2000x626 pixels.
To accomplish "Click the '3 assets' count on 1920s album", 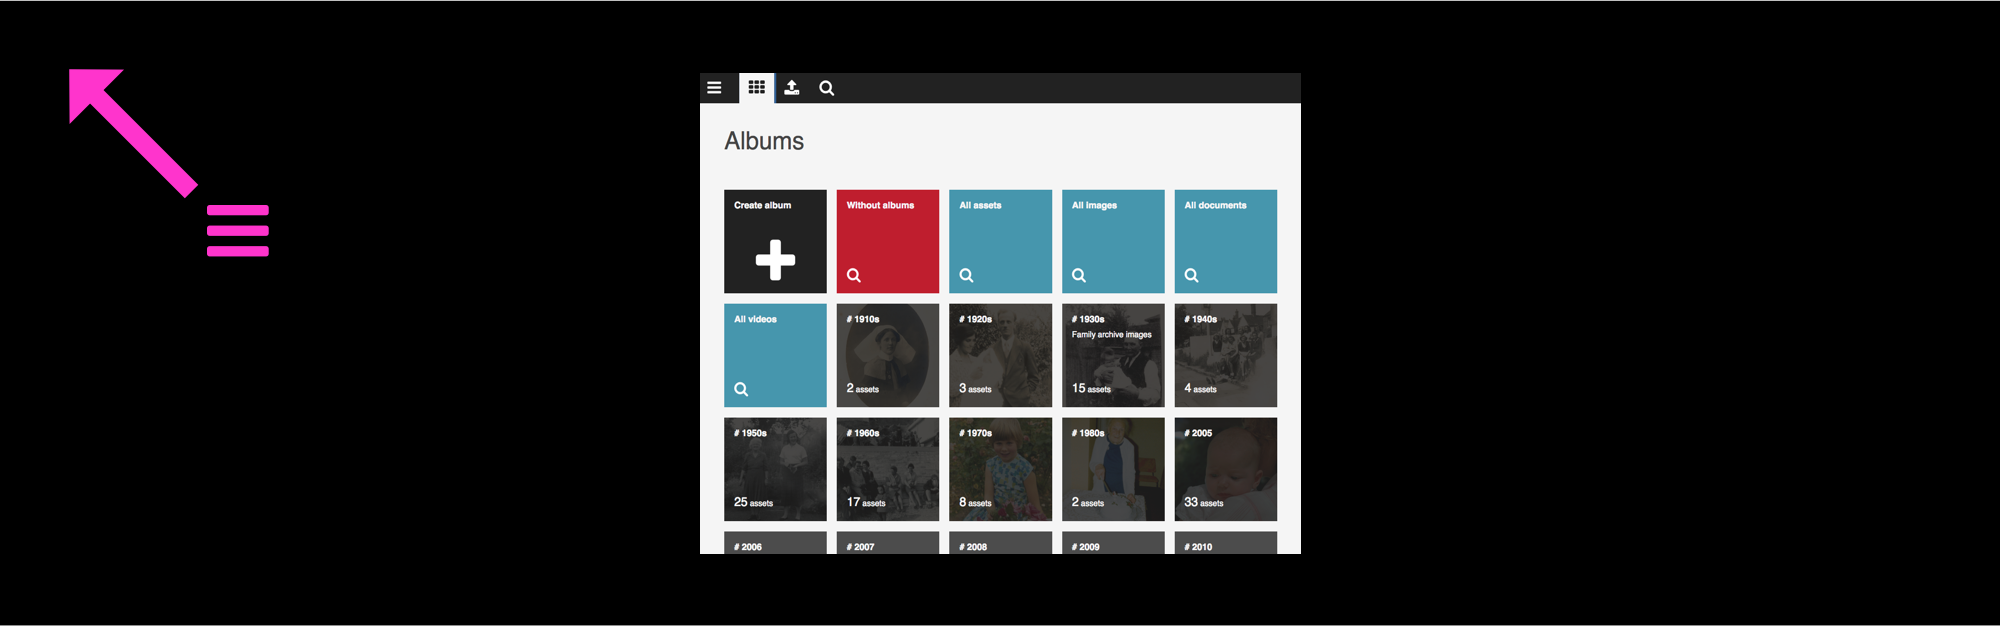I will point(975,388).
